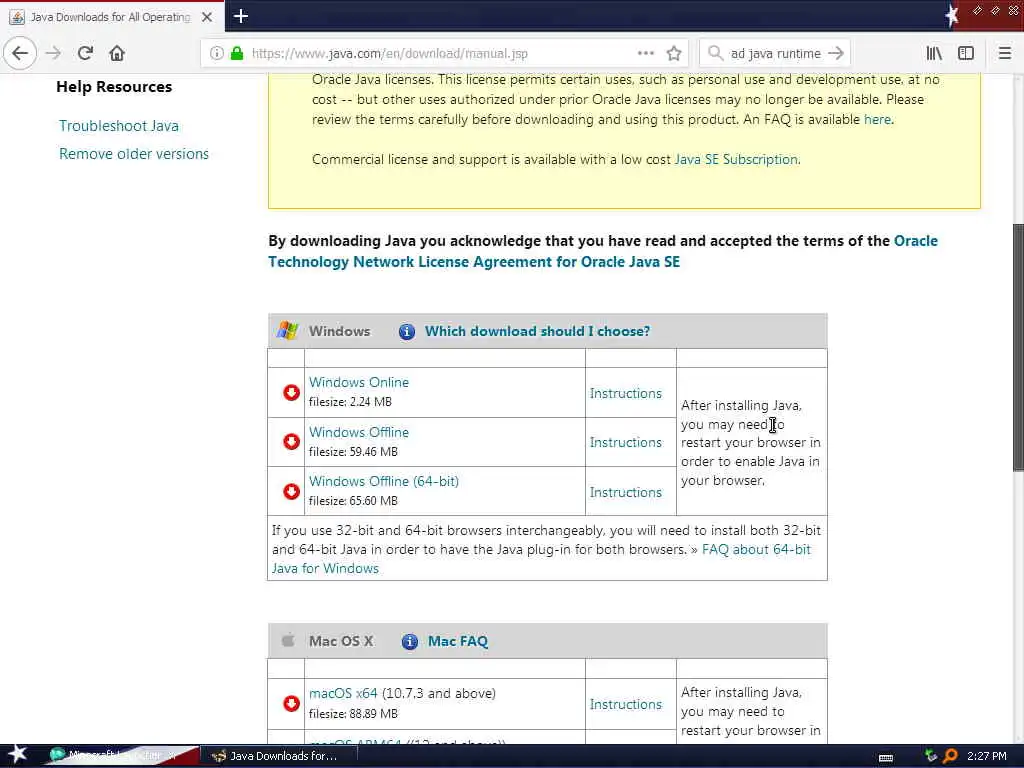Viewport: 1024px width, 768px height.
Task: Open the Mac FAQ link
Action: (458, 641)
